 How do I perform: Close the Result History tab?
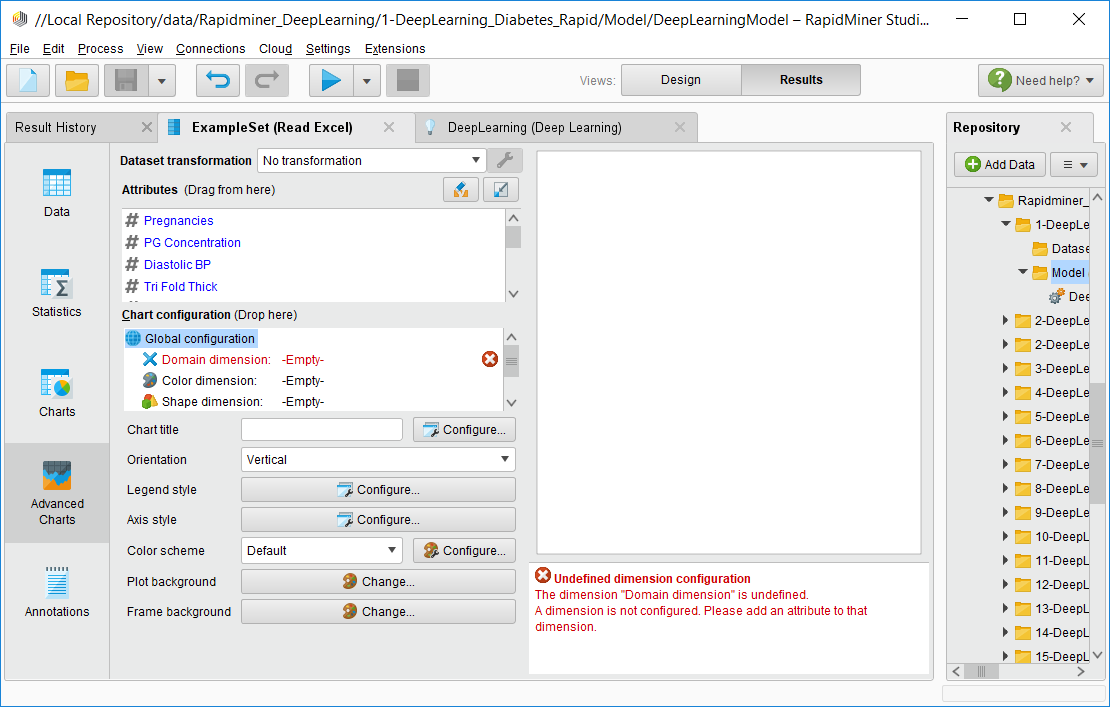(147, 127)
